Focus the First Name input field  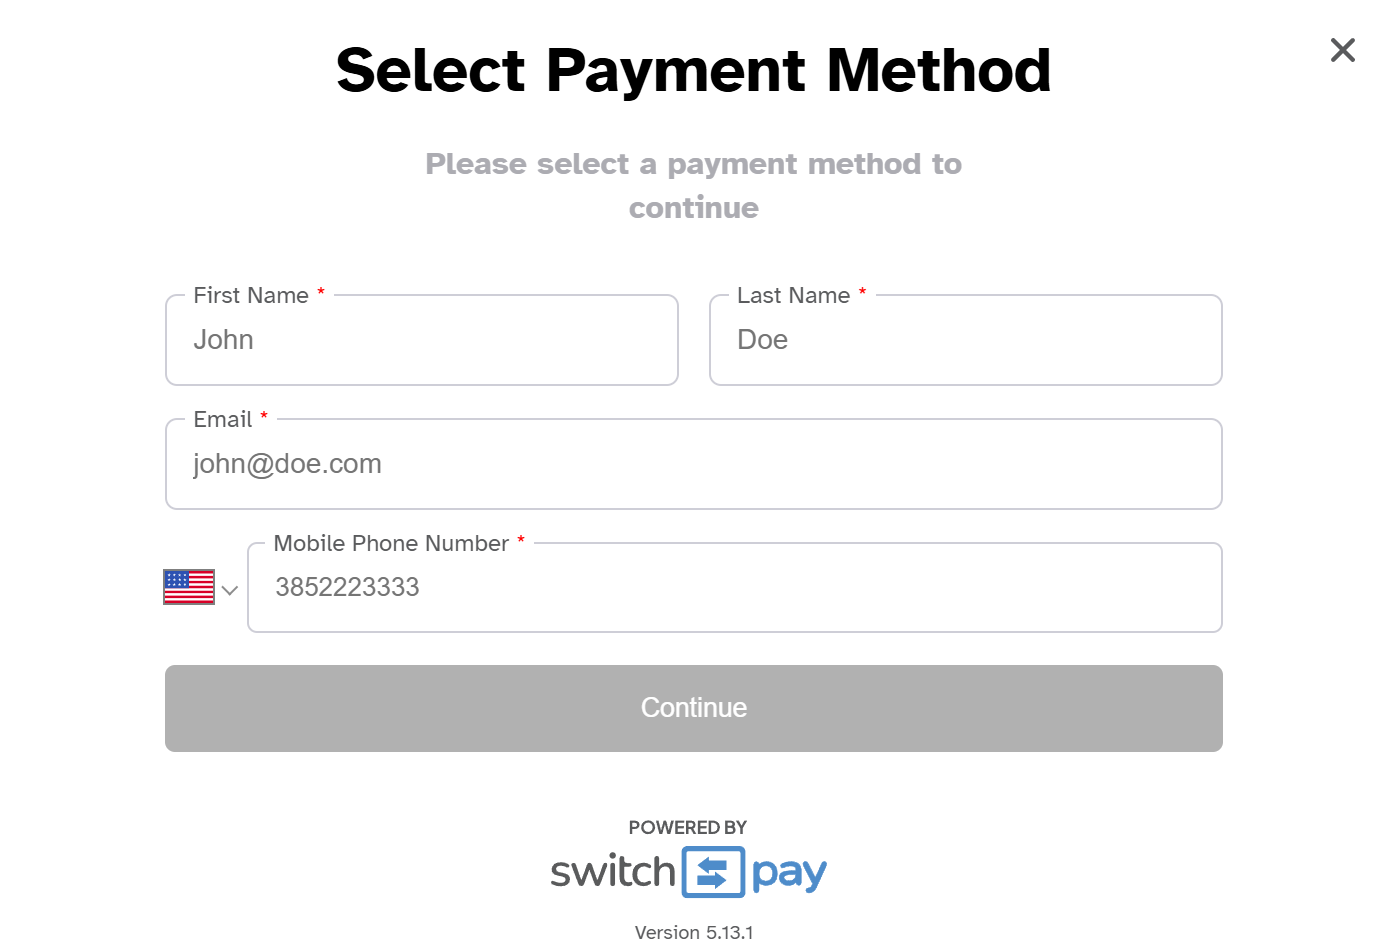click(422, 340)
